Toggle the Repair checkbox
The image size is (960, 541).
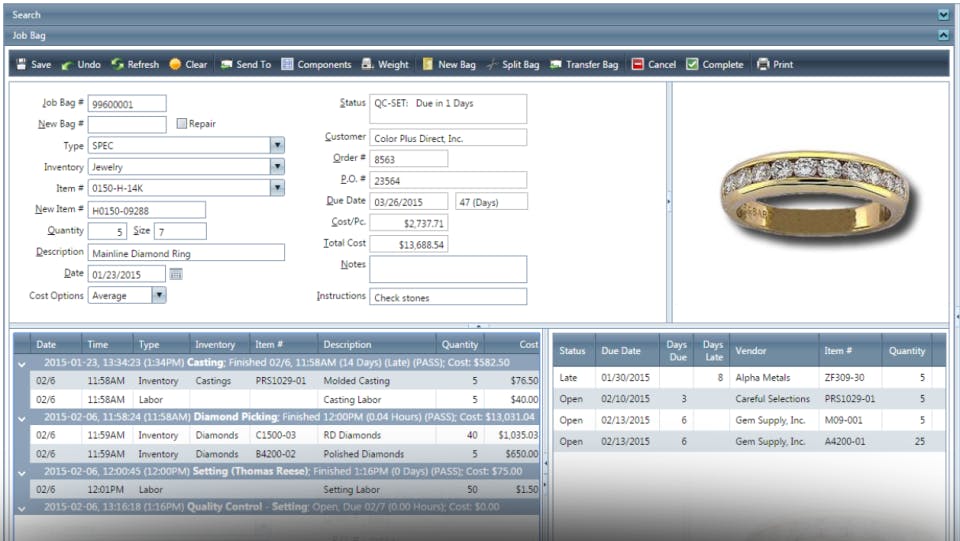point(181,124)
